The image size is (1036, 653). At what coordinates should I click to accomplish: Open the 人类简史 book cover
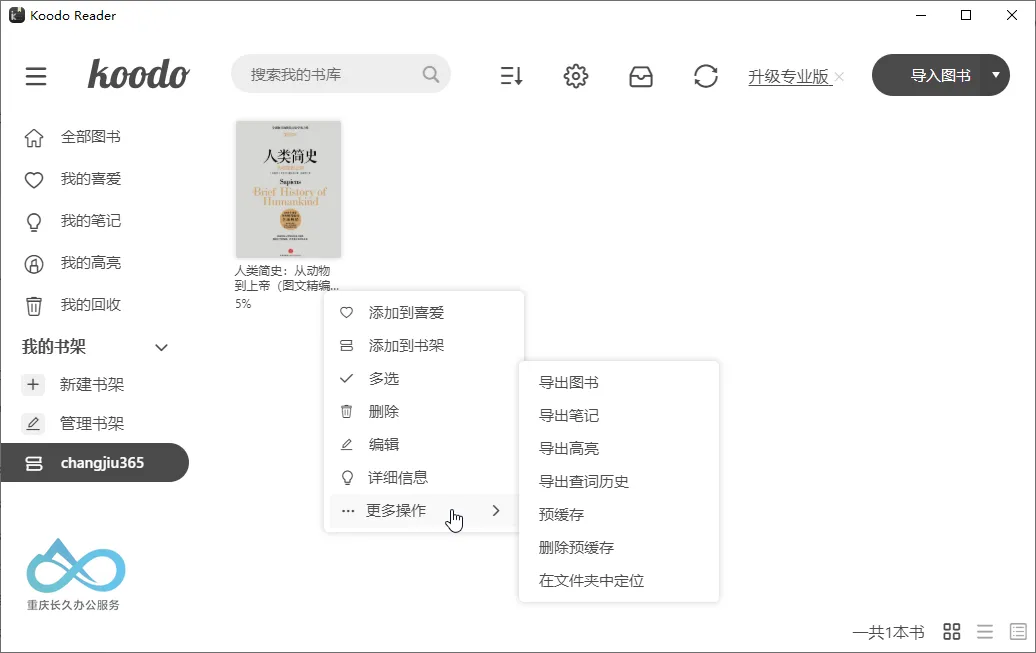289,189
